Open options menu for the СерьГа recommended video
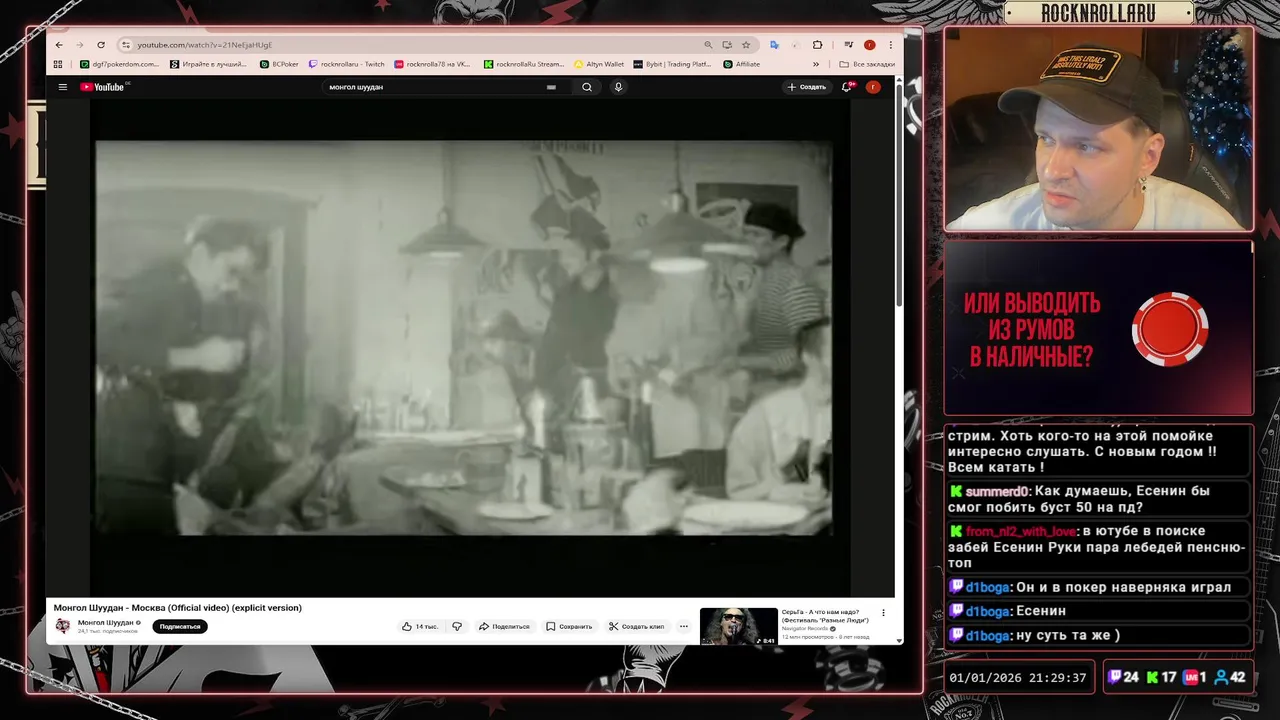This screenshot has width=1280, height=720. pos(883,613)
